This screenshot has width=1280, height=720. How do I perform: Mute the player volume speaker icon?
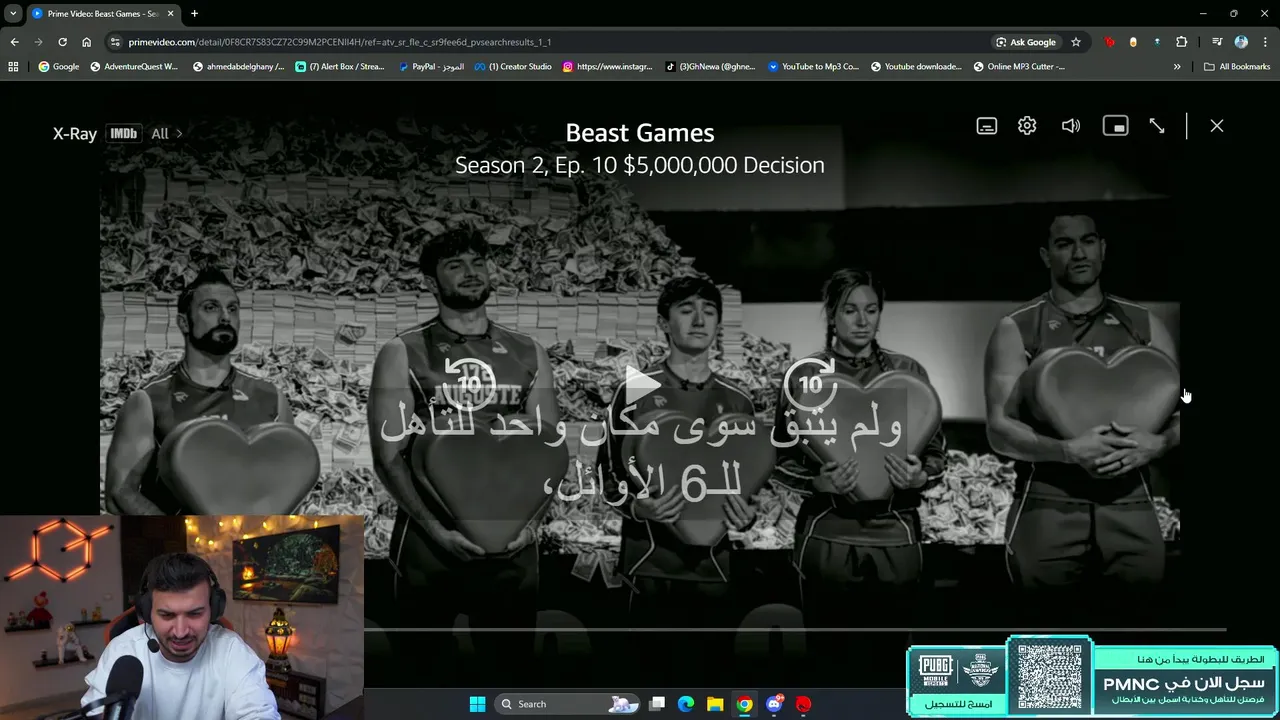(1071, 126)
